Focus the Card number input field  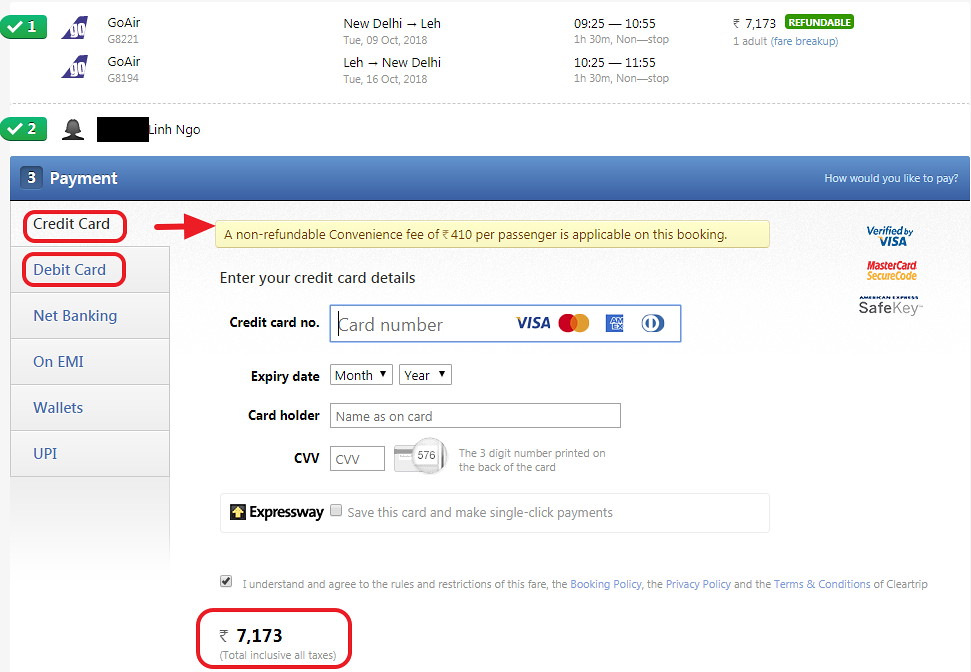click(x=505, y=323)
